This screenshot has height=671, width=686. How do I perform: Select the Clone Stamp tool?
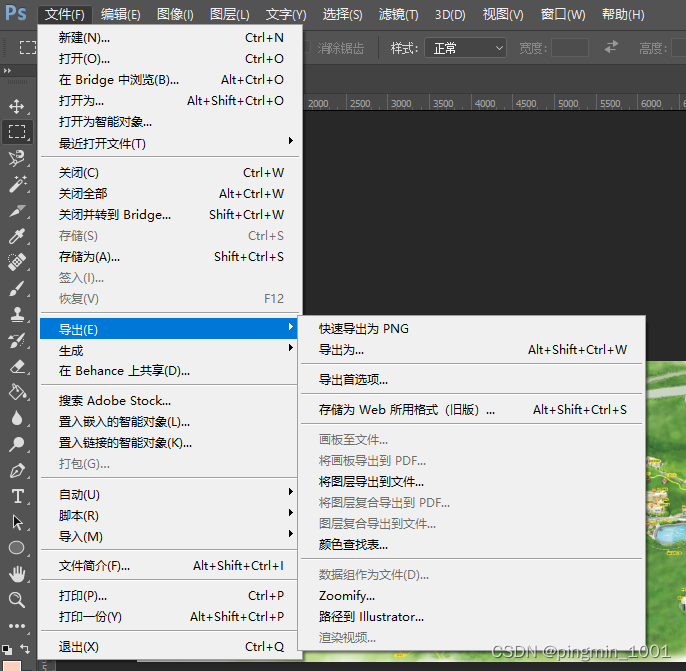coord(17,314)
